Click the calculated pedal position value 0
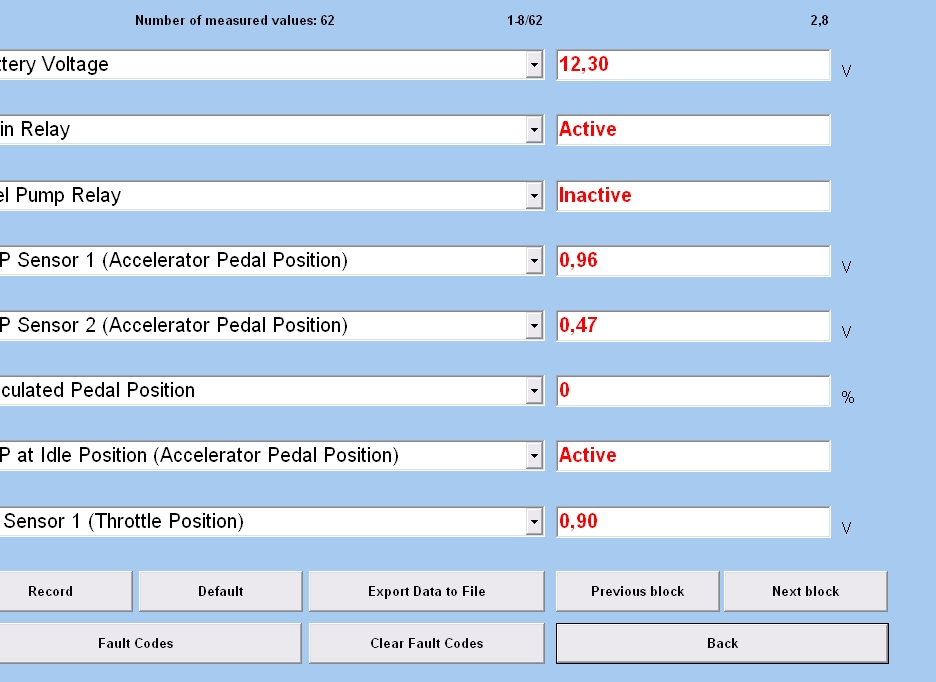Screen dimensions: 936x682 693,391
